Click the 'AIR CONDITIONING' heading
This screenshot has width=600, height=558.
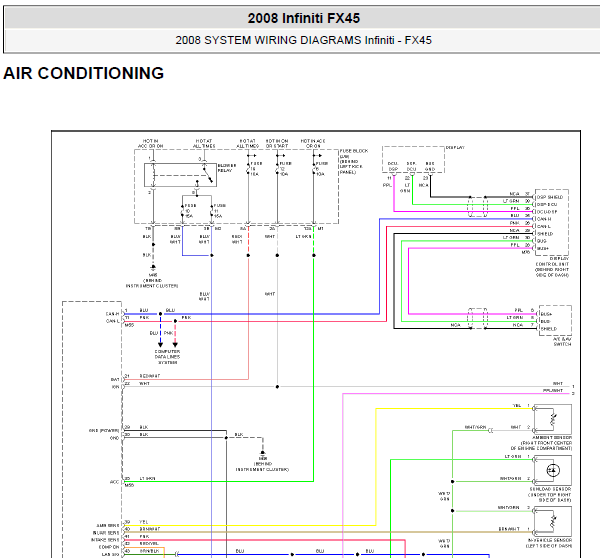point(83,73)
